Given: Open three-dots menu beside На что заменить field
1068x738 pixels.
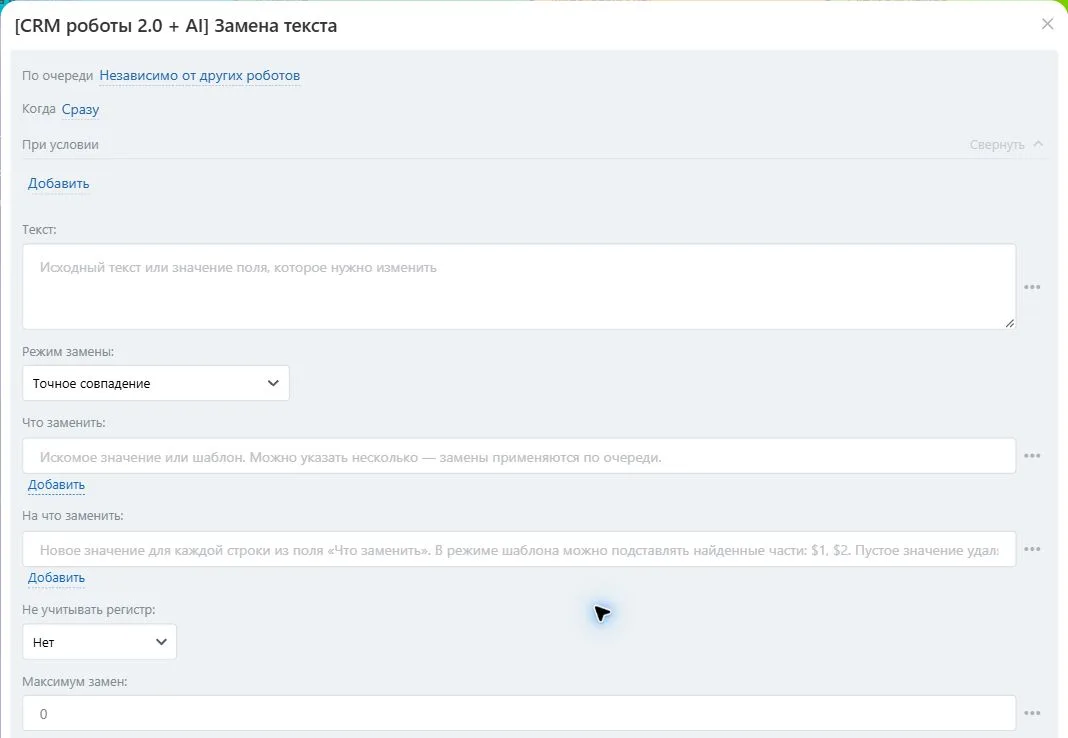Looking at the screenshot, I should [x=1032, y=549].
